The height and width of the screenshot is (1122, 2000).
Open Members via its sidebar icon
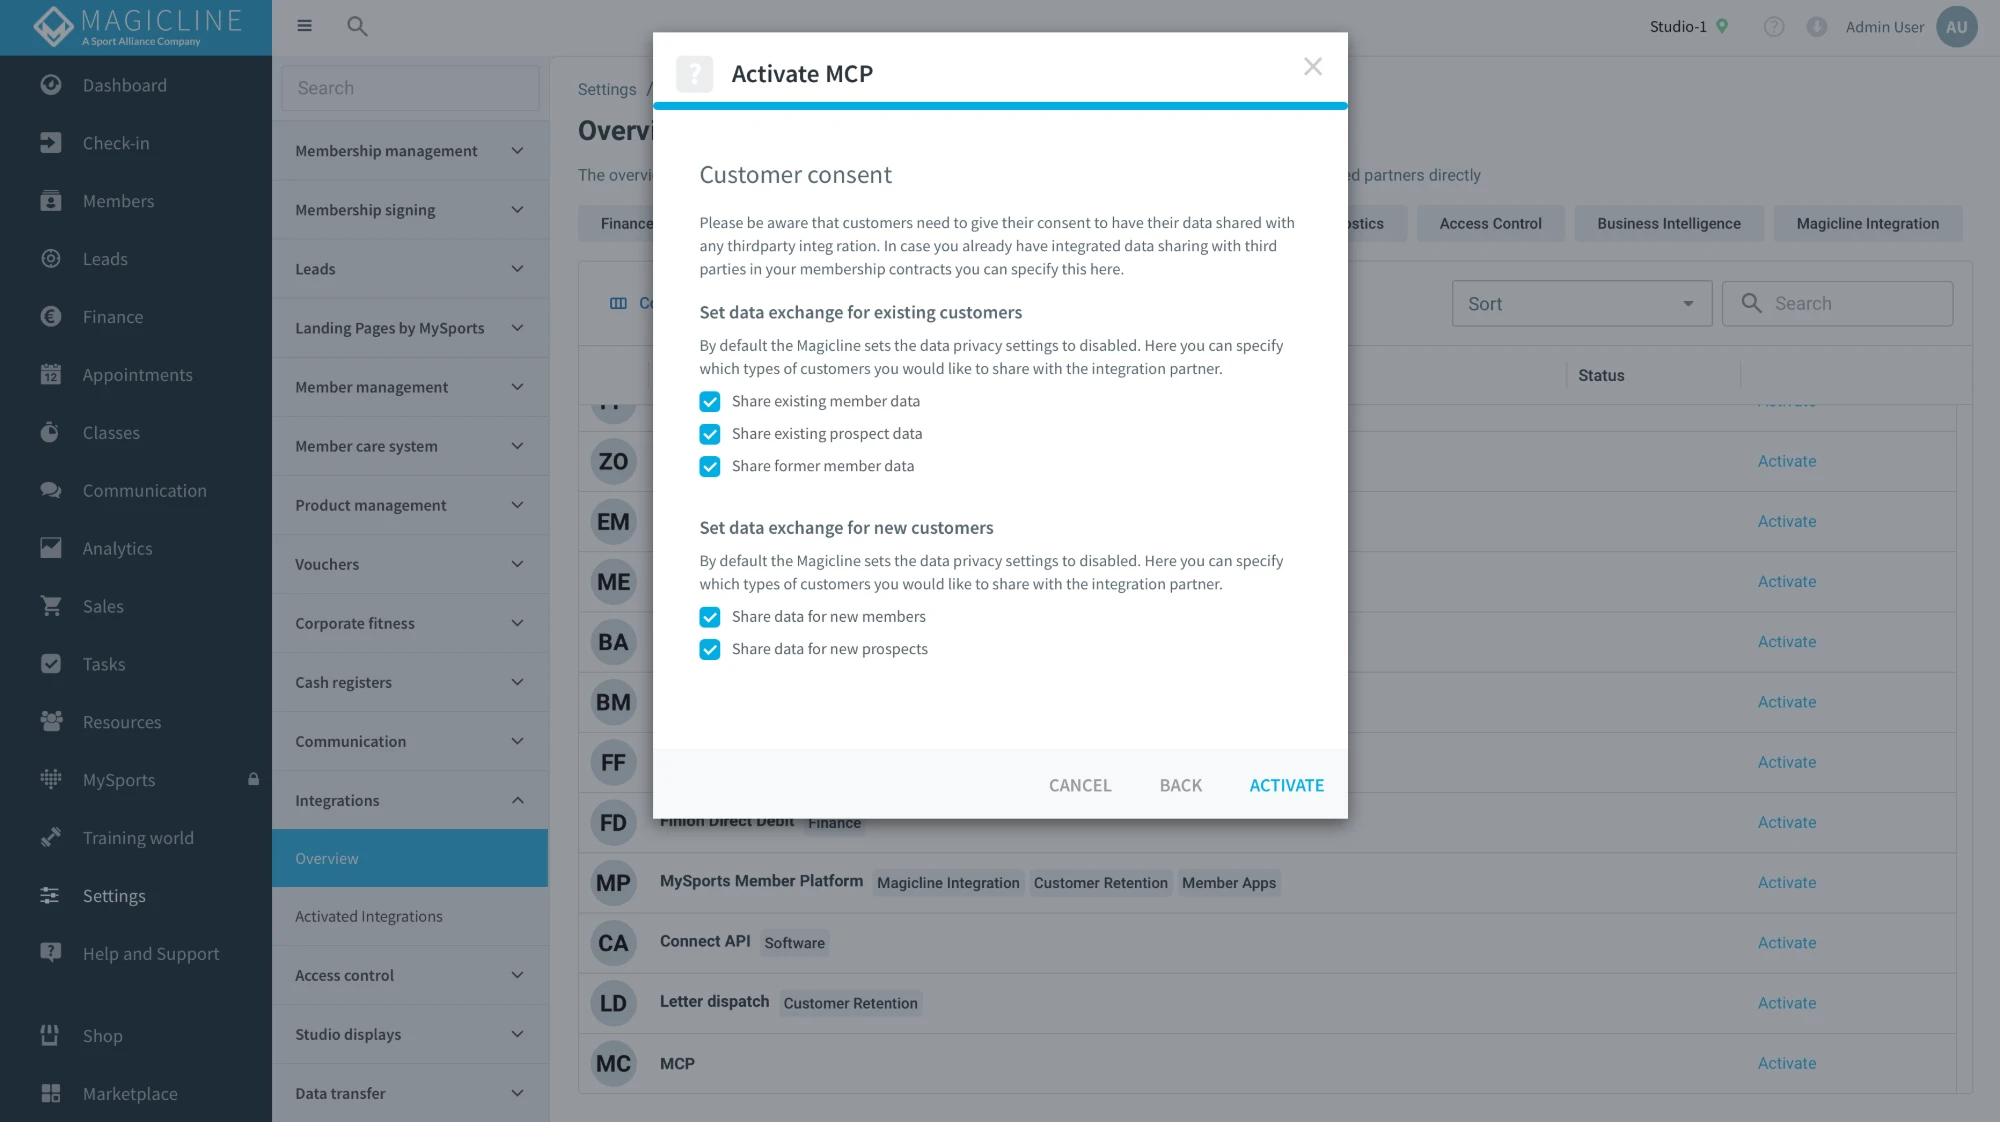(x=51, y=201)
